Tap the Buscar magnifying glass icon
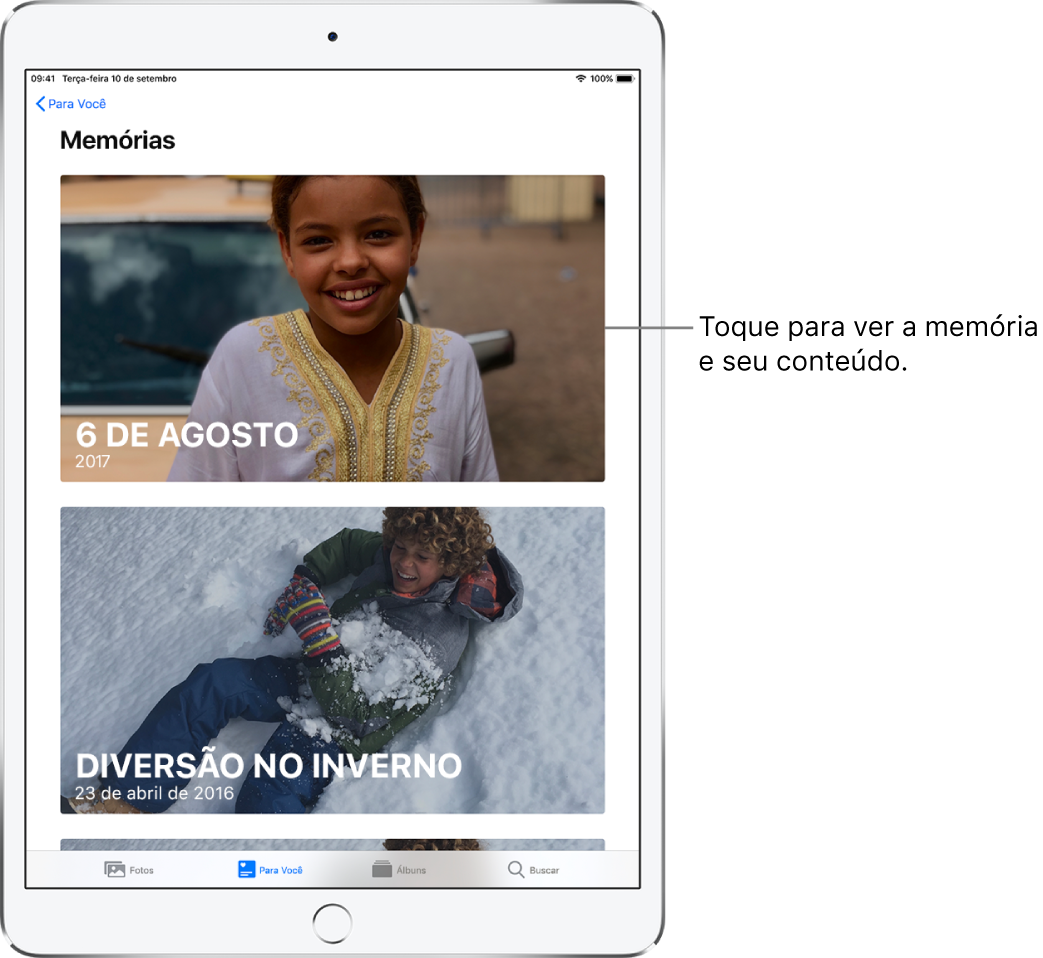The height and width of the screenshot is (958, 1043). pyautogui.click(x=516, y=870)
